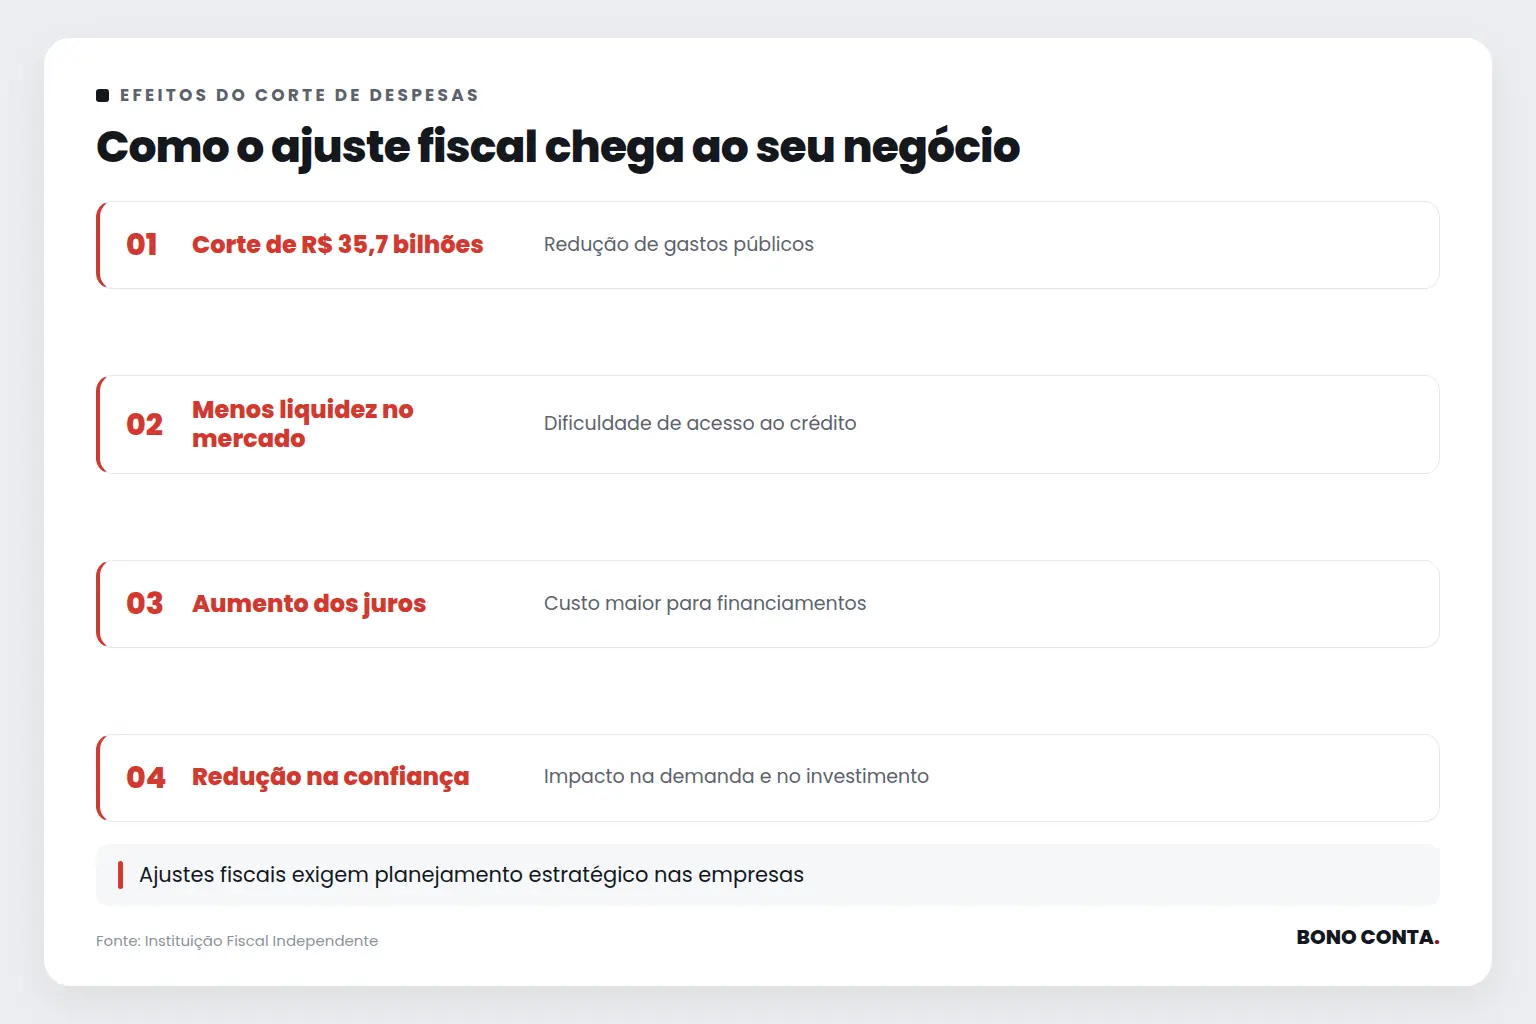The width and height of the screenshot is (1536, 1024).
Task: Click the number '04'
Action: pyautogui.click(x=146, y=778)
